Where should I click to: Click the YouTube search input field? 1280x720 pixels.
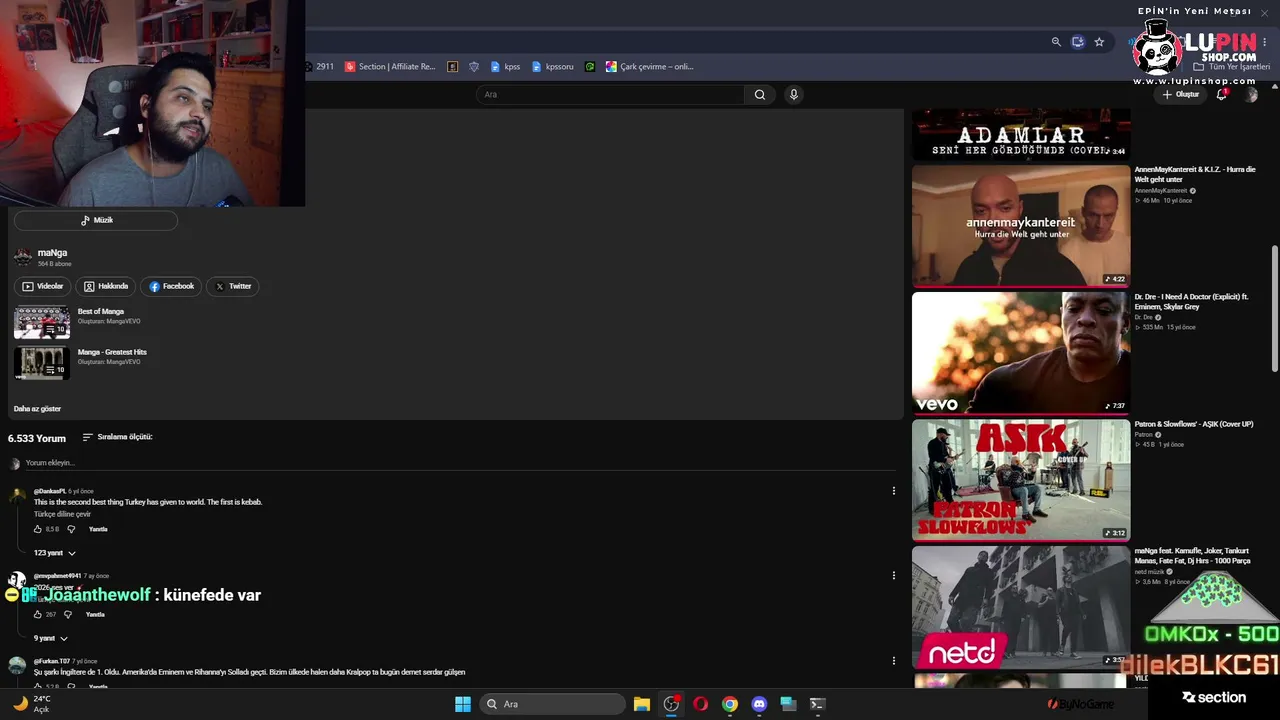coord(610,94)
